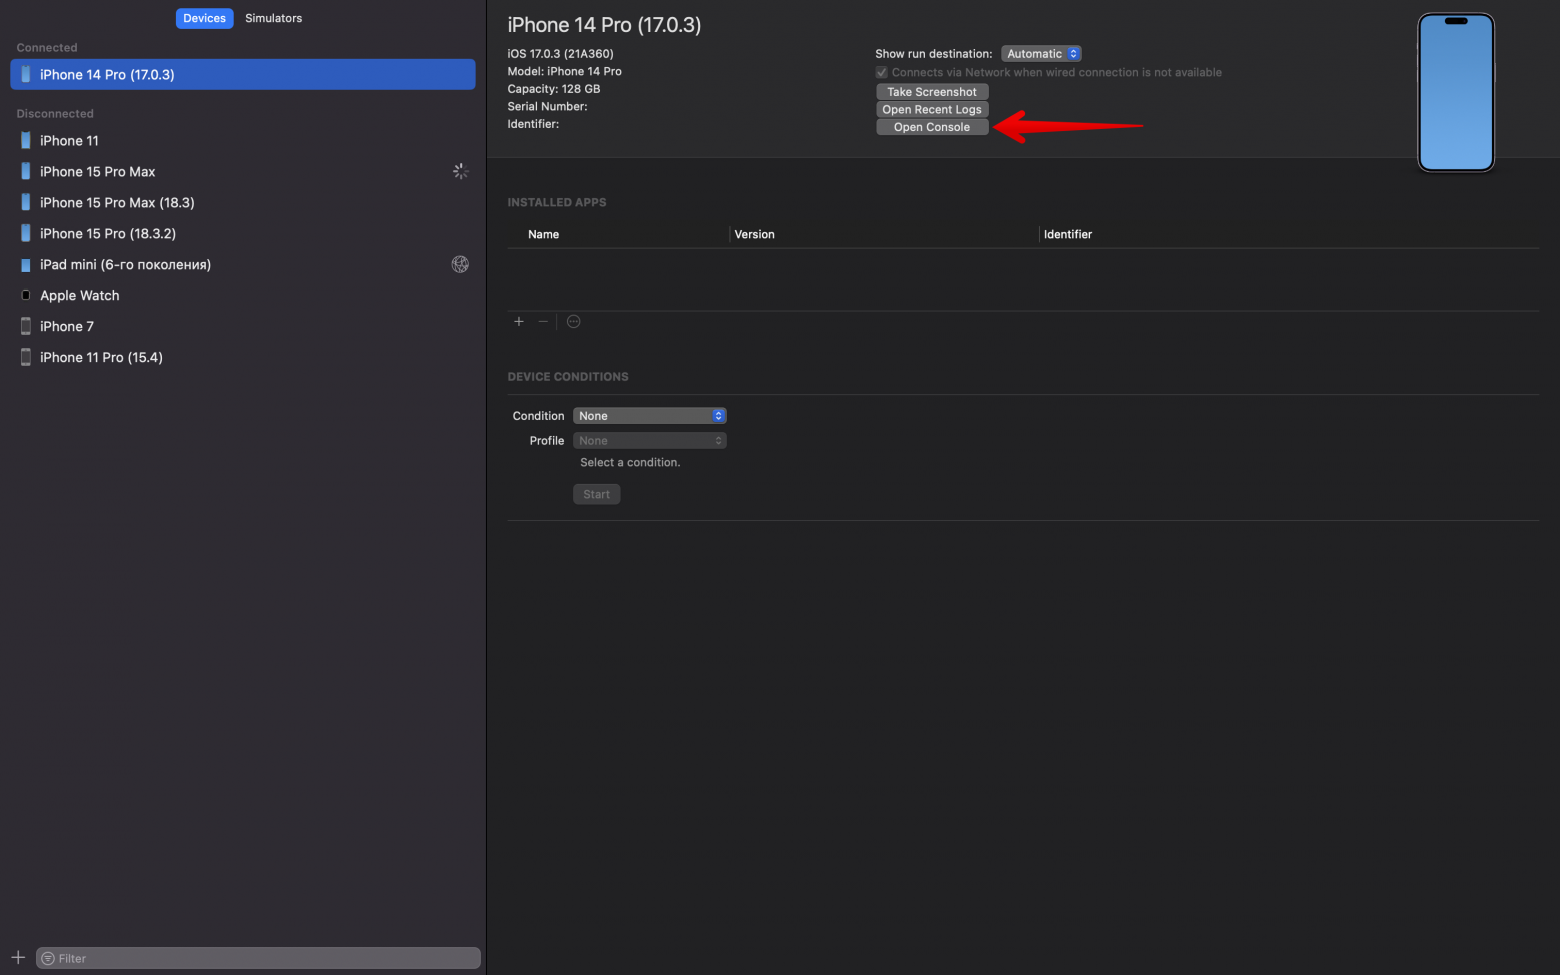Click the iPhone 7 device icon
This screenshot has height=975, width=1560.
click(25, 326)
